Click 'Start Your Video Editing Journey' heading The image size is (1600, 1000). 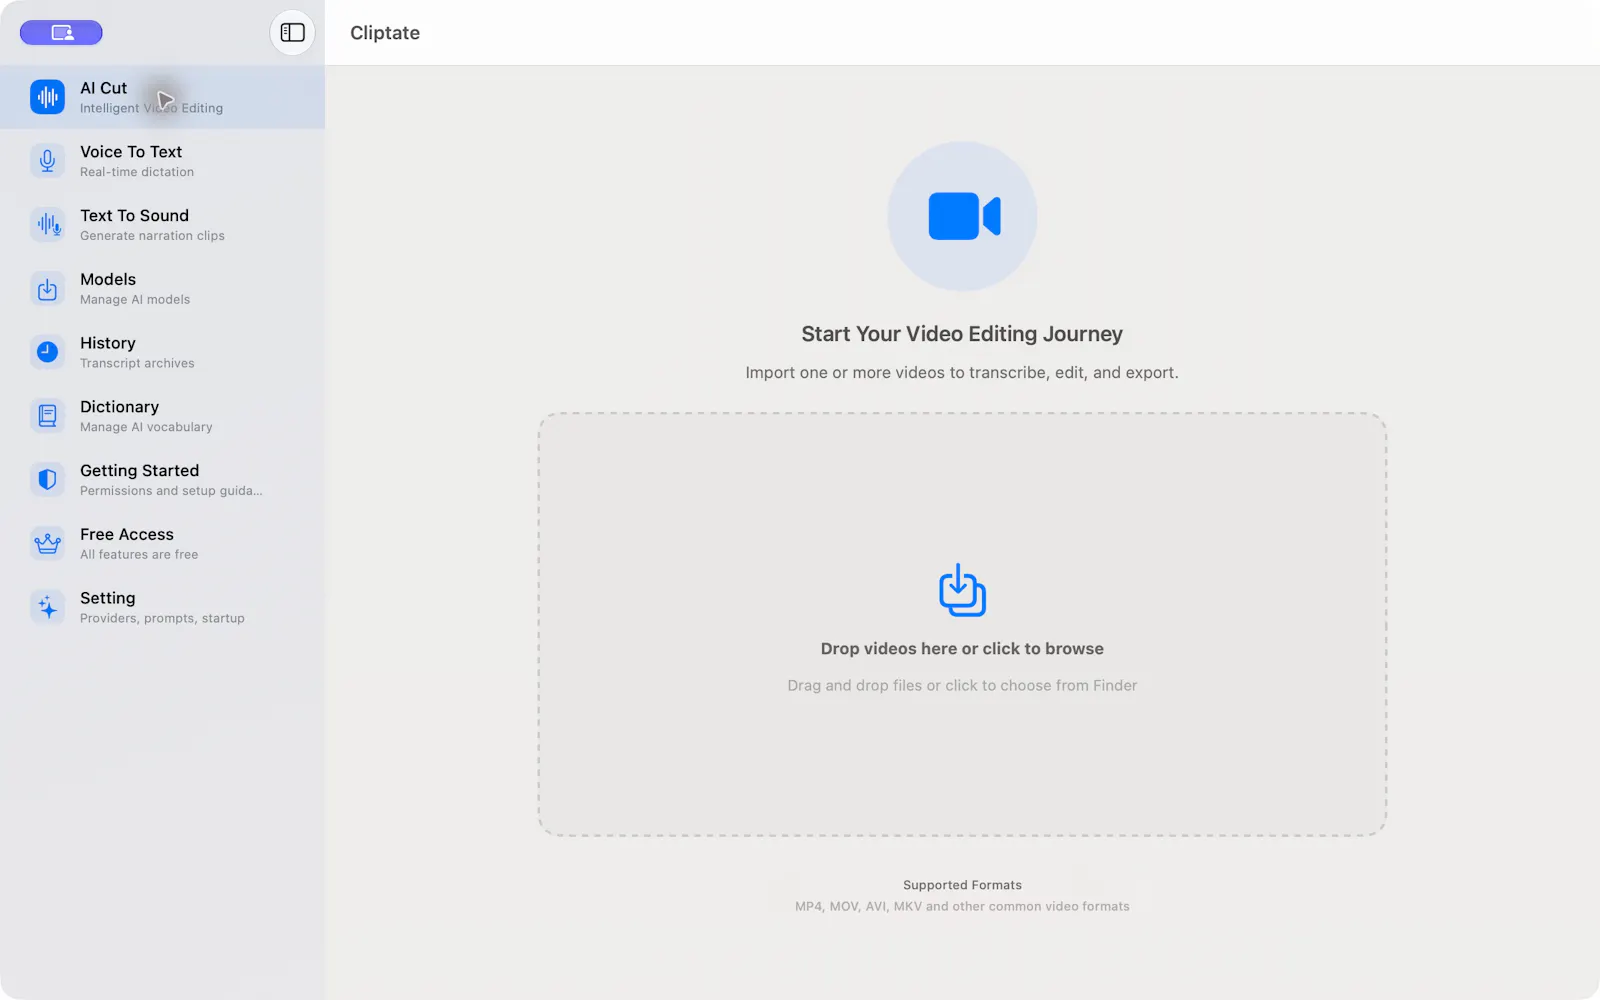tap(962, 334)
